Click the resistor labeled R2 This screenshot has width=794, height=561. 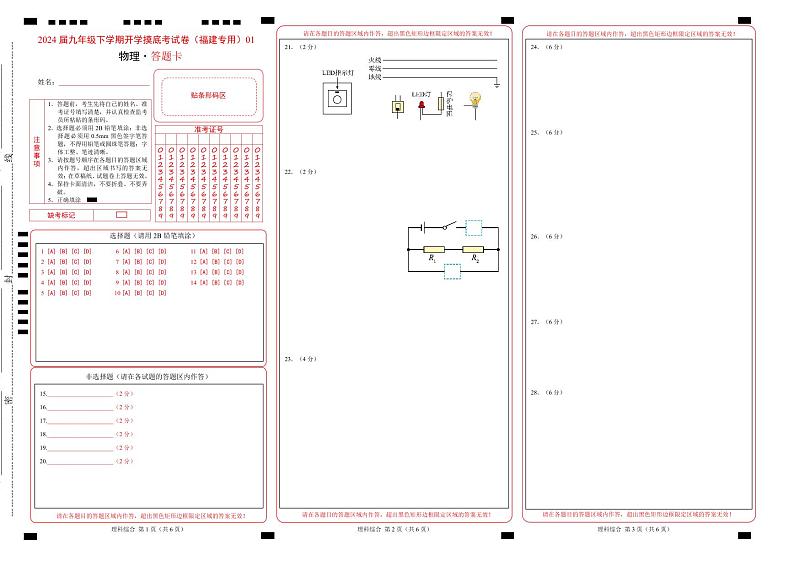click(x=473, y=249)
